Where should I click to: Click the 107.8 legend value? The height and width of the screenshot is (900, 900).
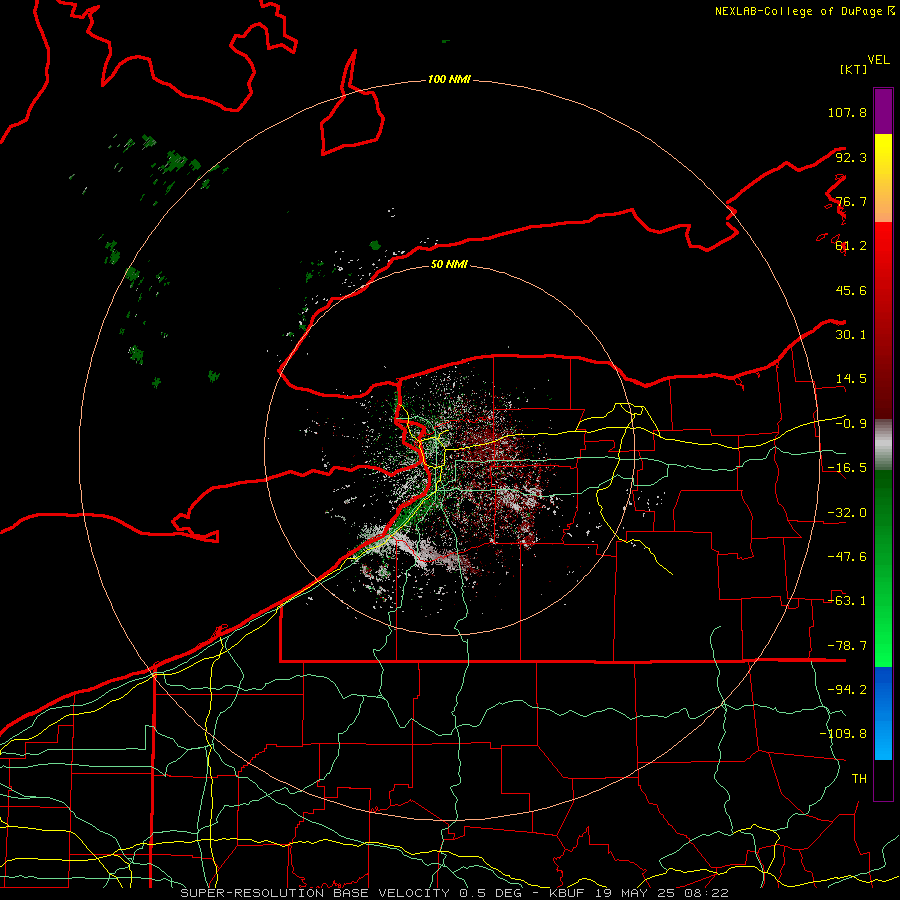pyautogui.click(x=847, y=112)
